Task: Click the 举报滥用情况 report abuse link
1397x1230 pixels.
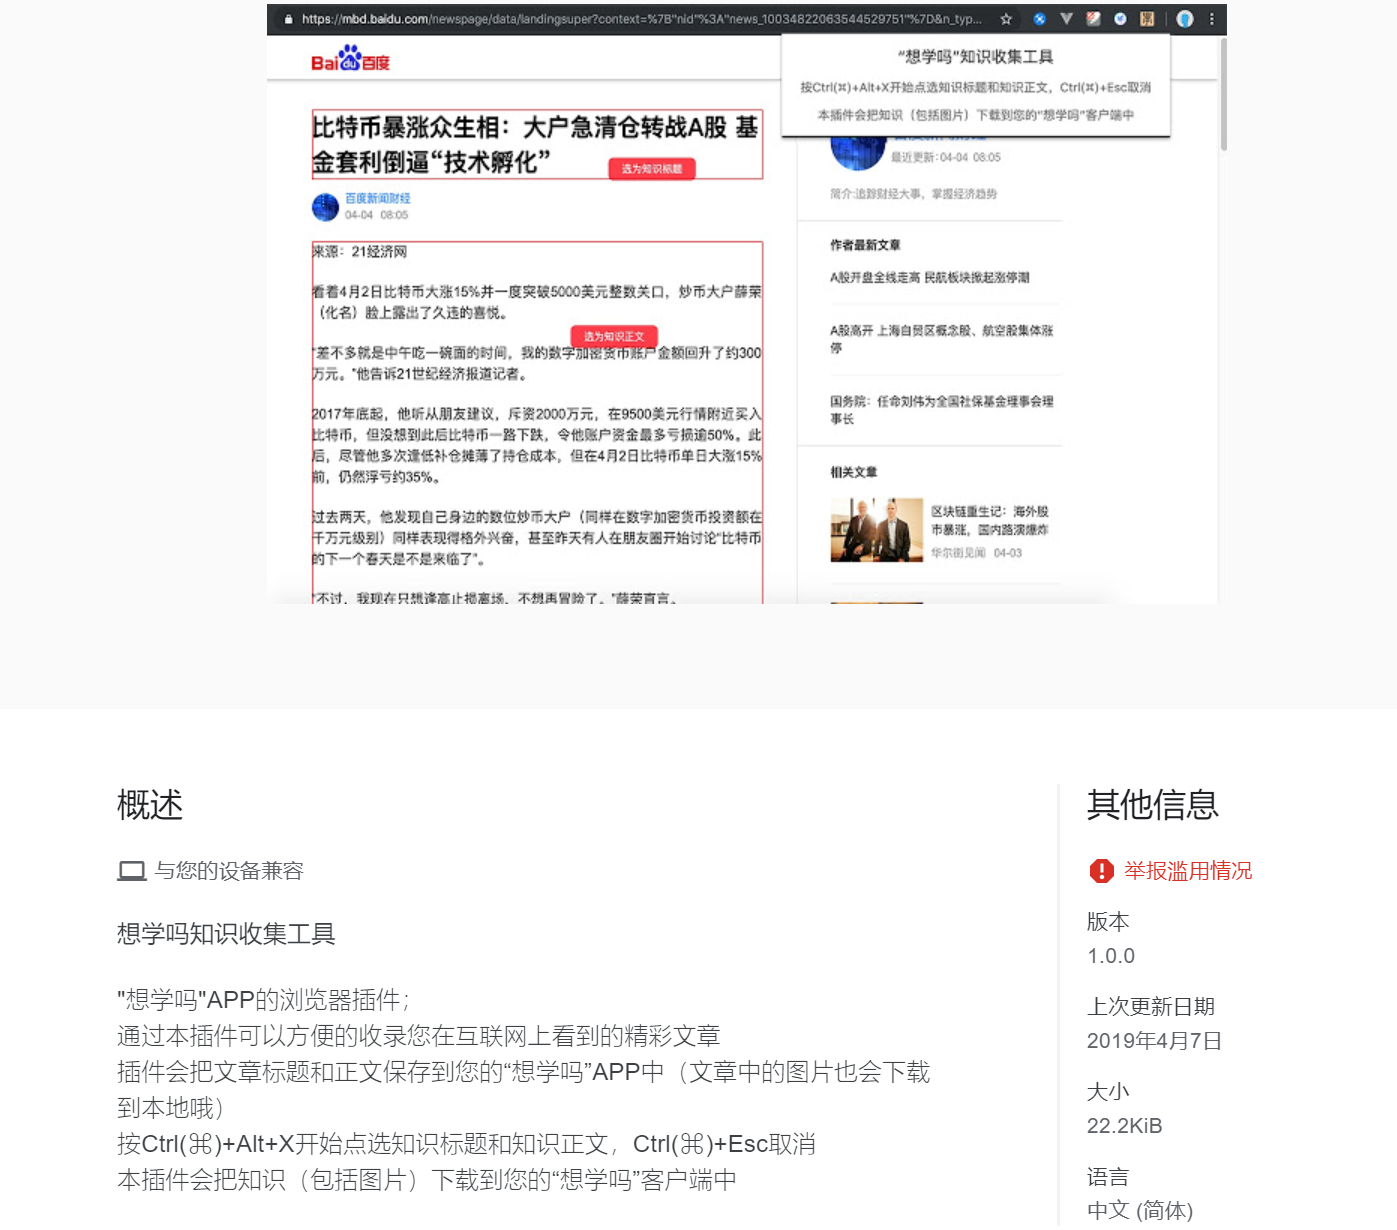Action: tap(1188, 871)
